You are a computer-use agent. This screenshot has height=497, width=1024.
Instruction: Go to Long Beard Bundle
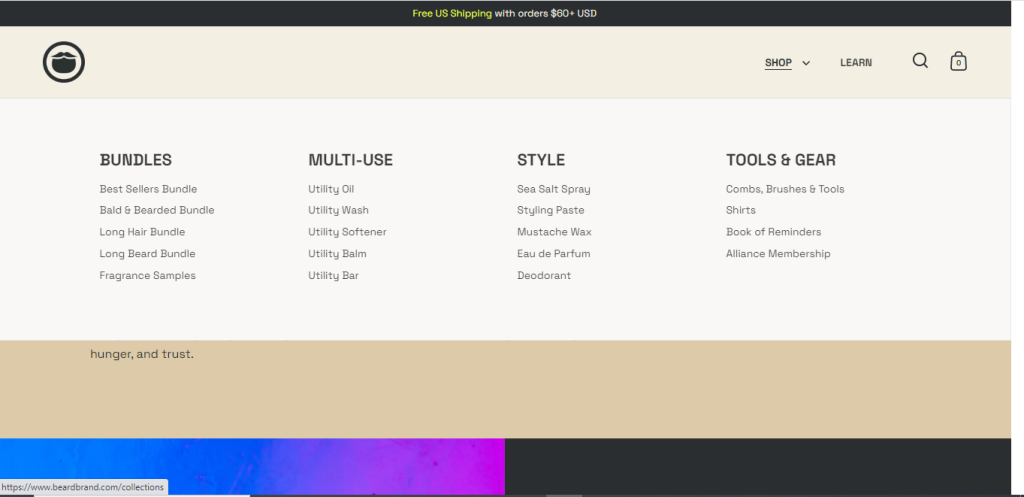click(x=148, y=253)
